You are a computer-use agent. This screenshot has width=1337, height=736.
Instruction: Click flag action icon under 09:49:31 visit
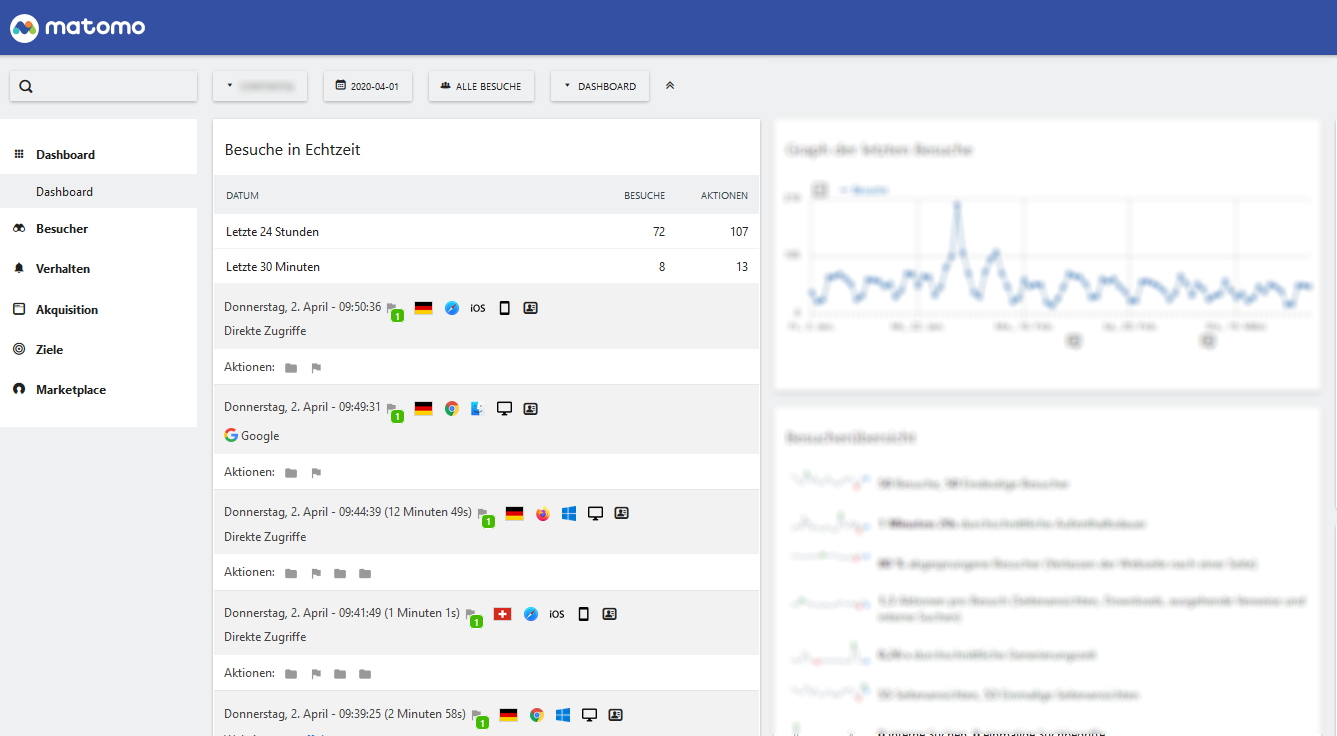316,473
